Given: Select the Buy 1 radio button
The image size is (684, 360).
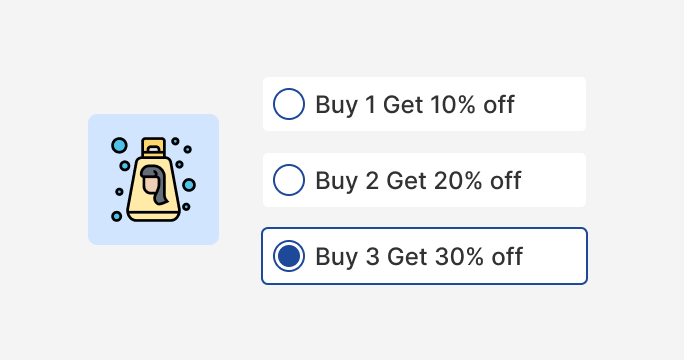Looking at the screenshot, I should coord(289,104).
